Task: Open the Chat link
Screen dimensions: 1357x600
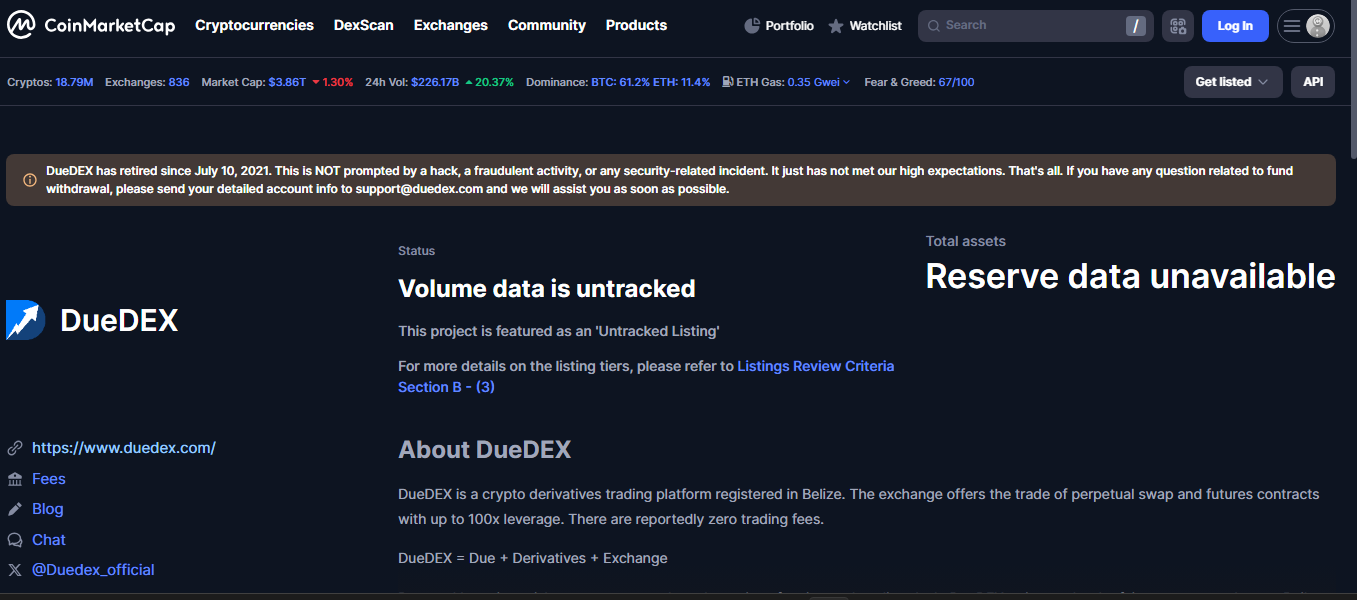Action: tap(49, 540)
